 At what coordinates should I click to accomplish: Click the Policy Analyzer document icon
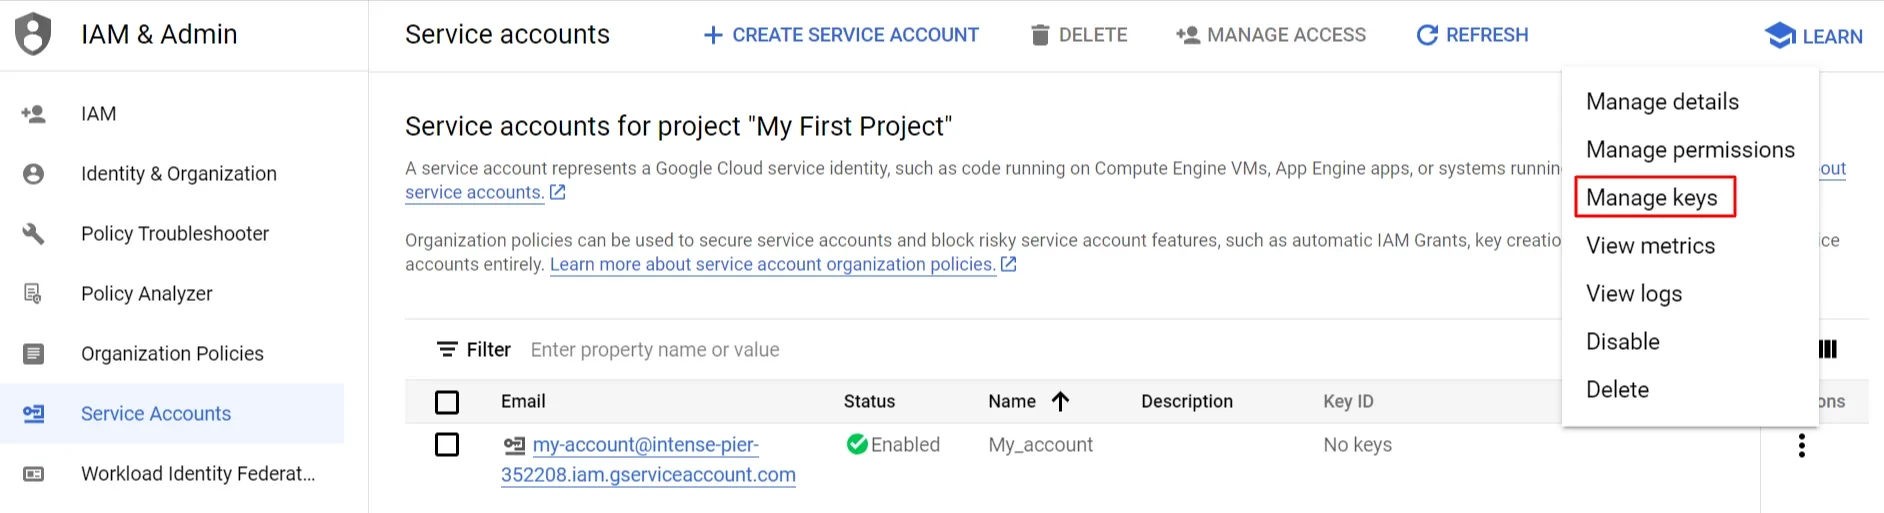coord(33,294)
